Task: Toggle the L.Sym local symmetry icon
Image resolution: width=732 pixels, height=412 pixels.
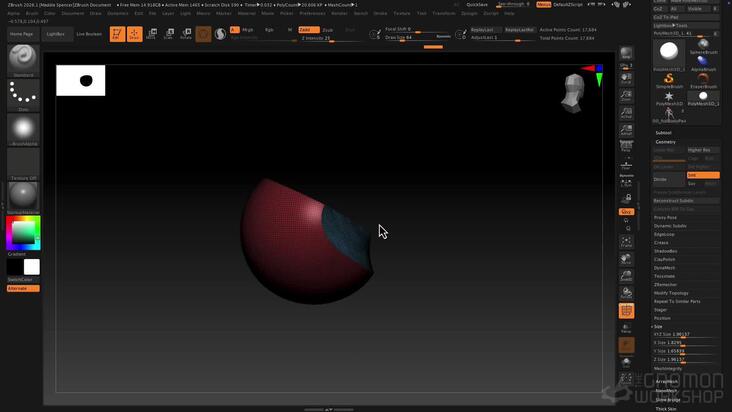Action: click(x=626, y=182)
